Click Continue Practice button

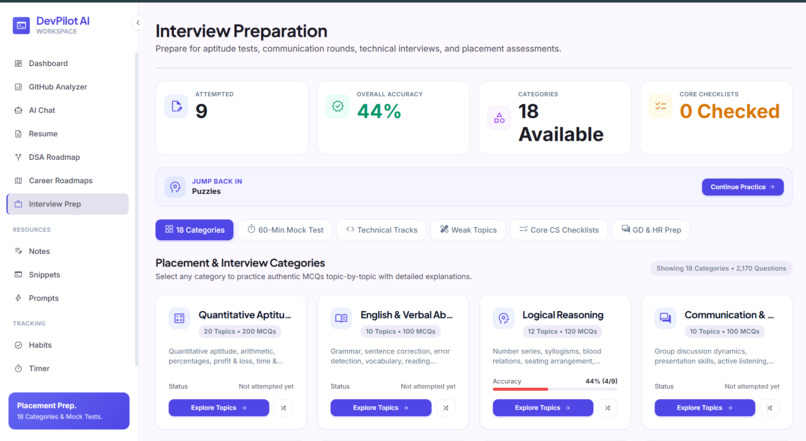(743, 187)
